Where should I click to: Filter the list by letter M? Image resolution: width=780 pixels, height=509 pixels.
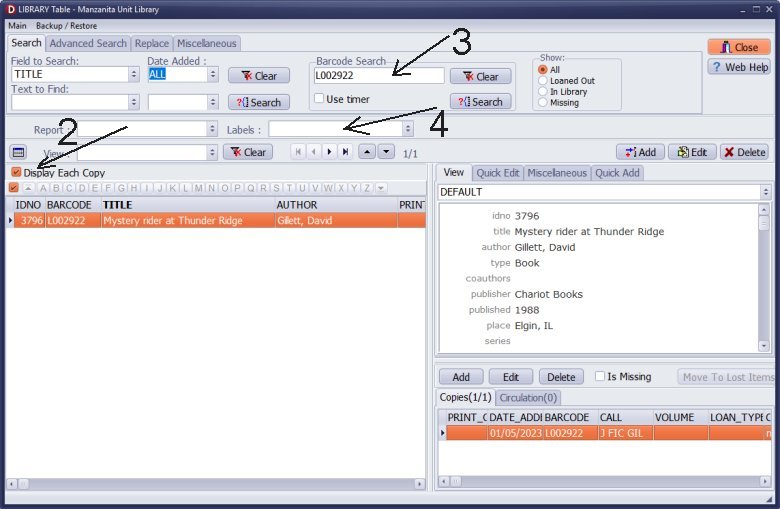click(x=198, y=188)
